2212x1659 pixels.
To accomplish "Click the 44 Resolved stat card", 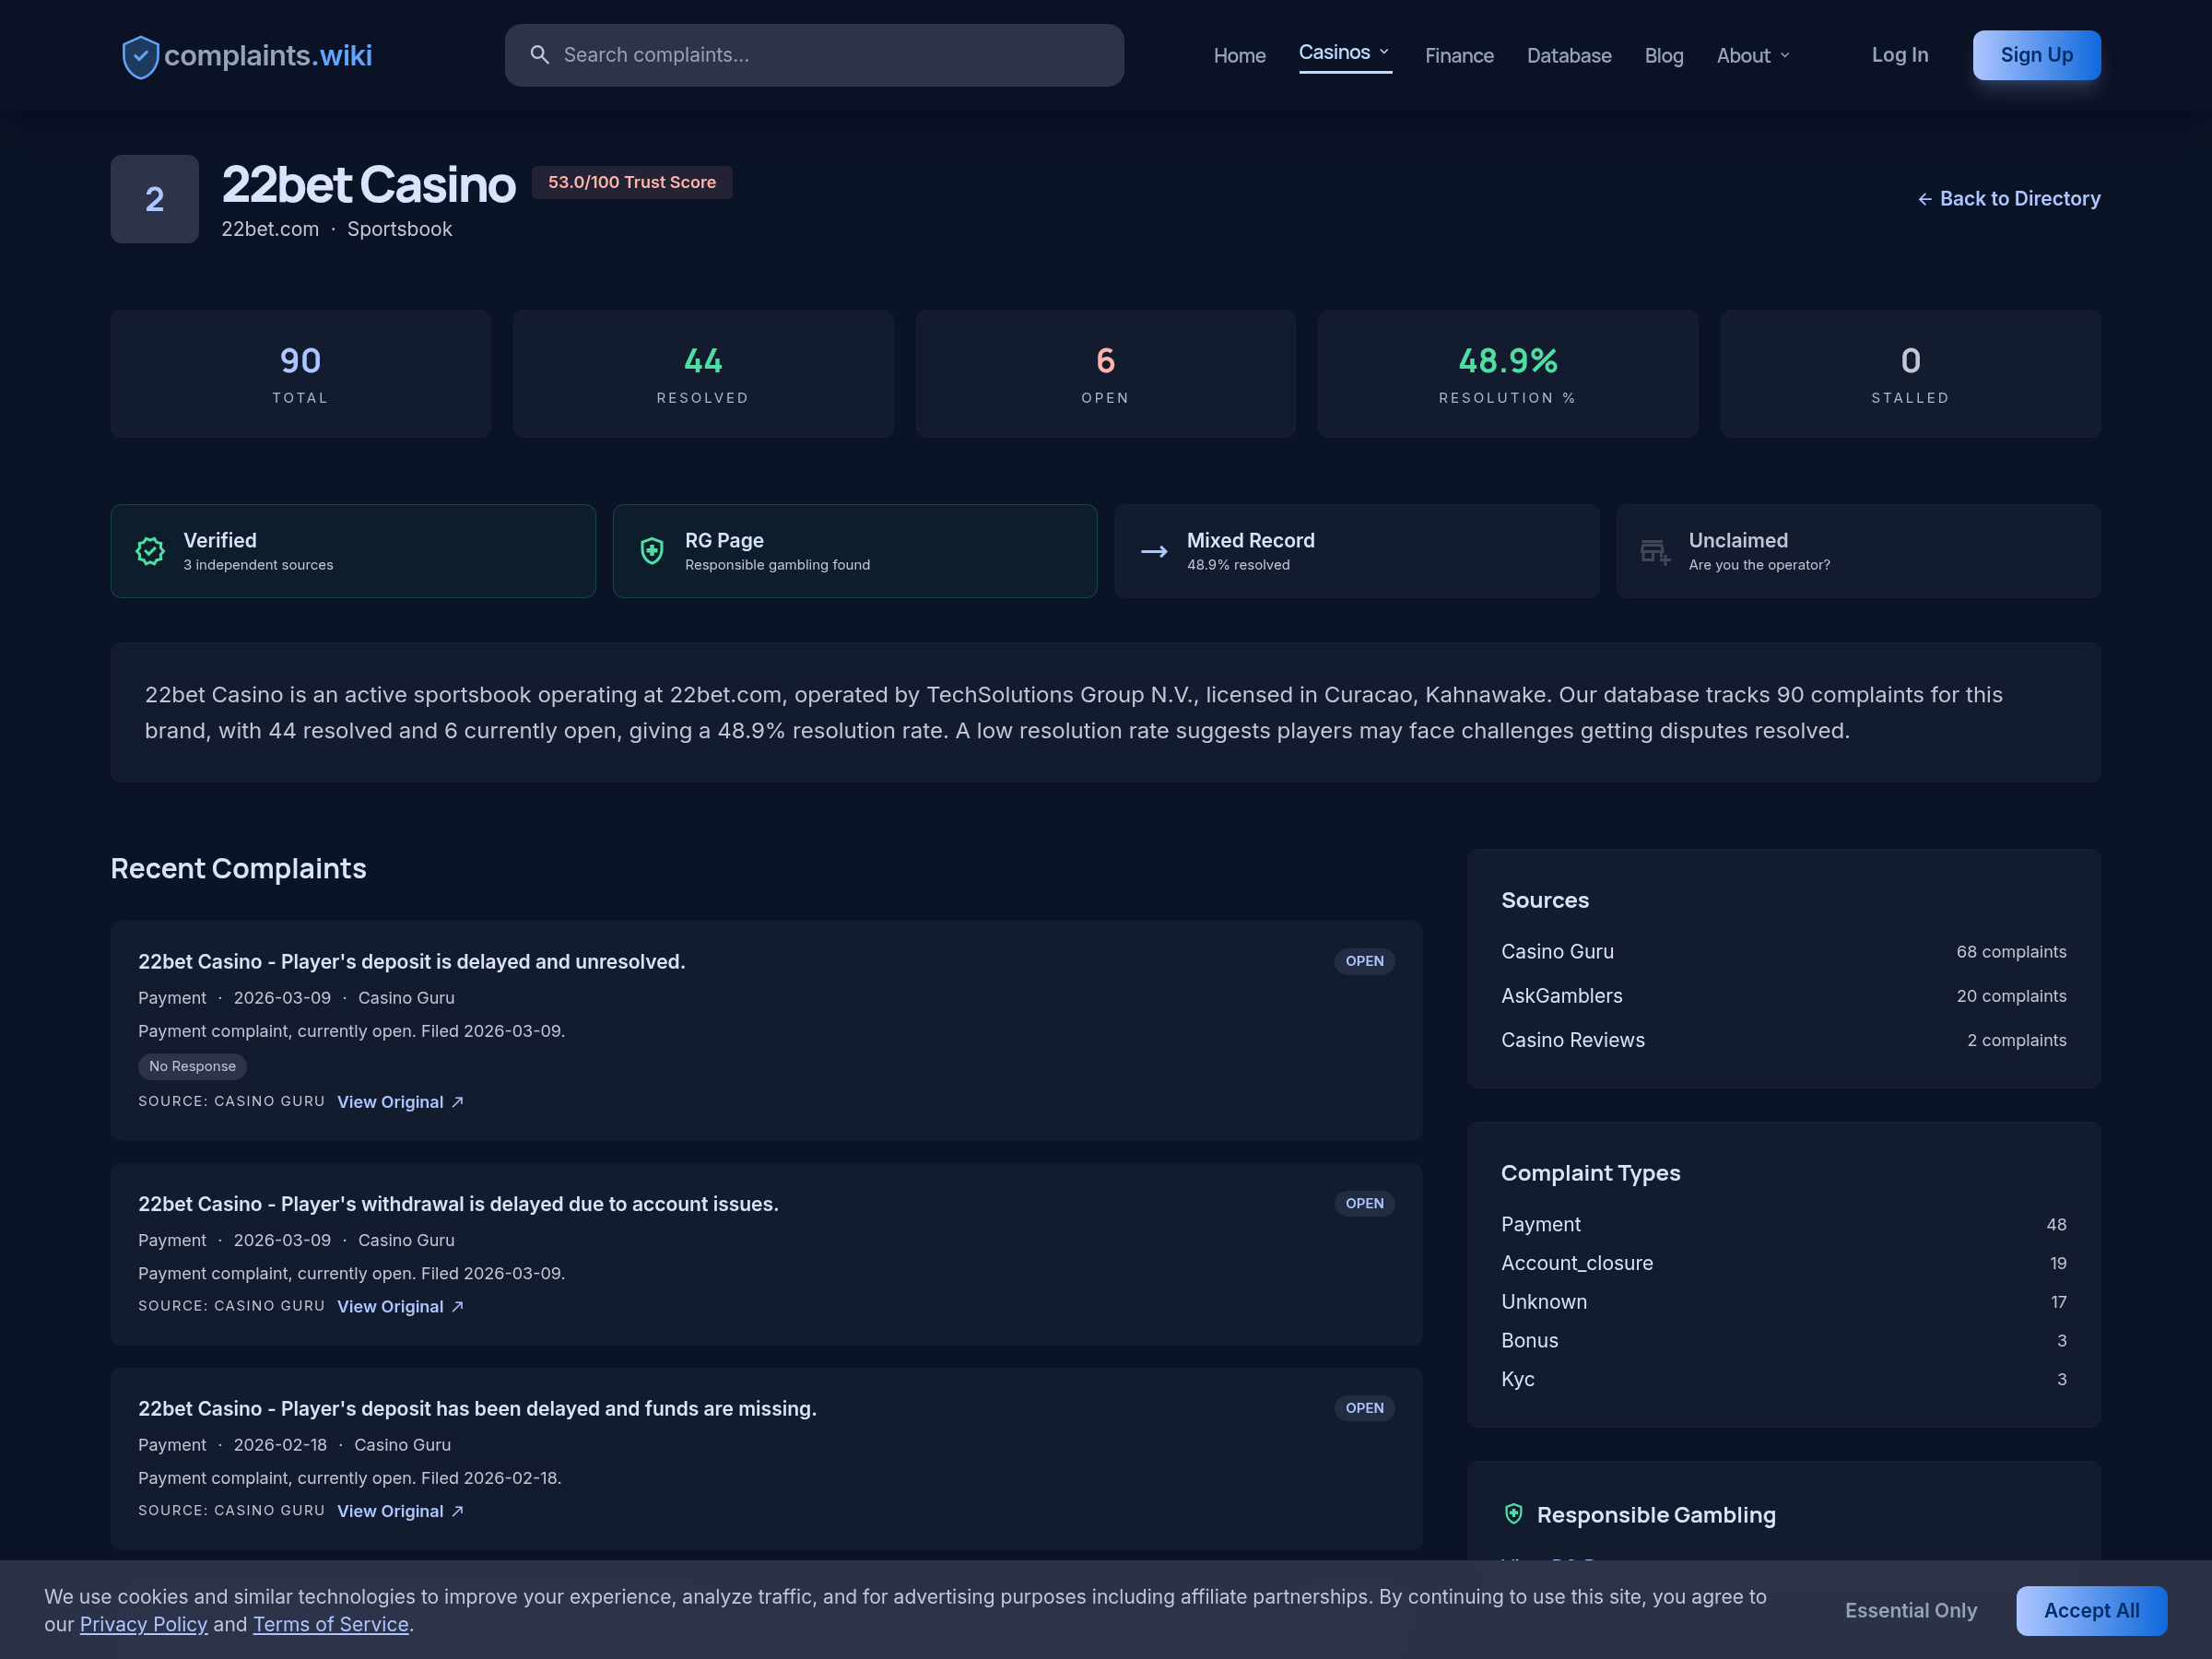I will tap(703, 373).
